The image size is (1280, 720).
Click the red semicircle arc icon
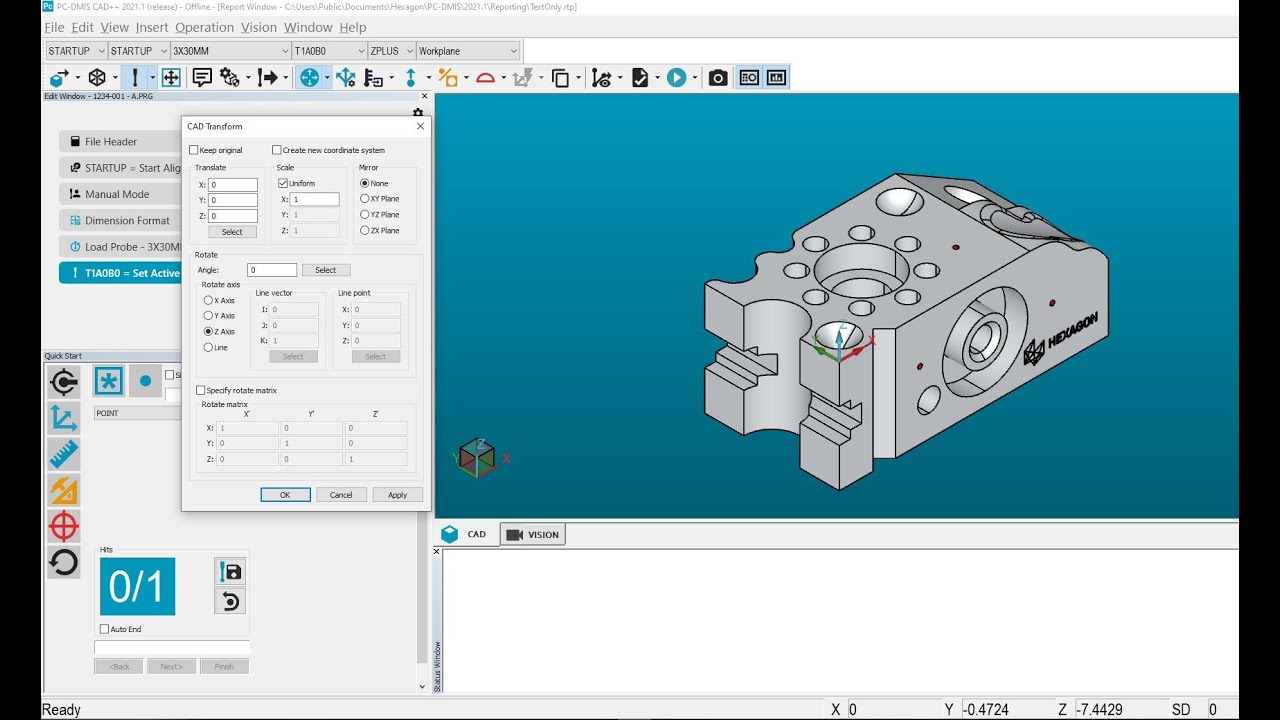pos(485,77)
